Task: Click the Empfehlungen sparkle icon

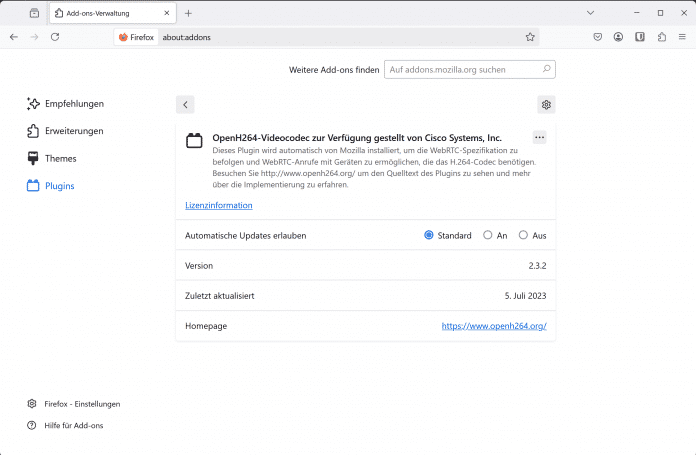Action: [x=33, y=104]
